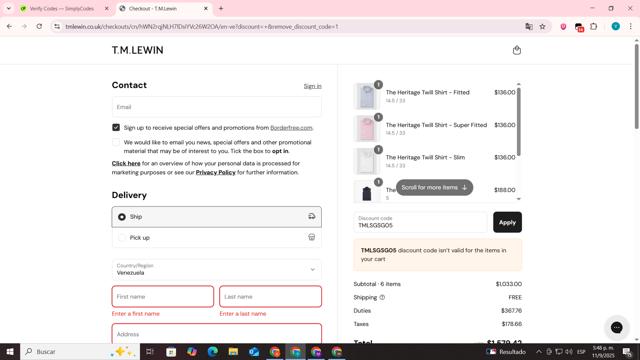640x360 pixels.
Task: Close the Verify Codes tab
Action: click(x=107, y=8)
